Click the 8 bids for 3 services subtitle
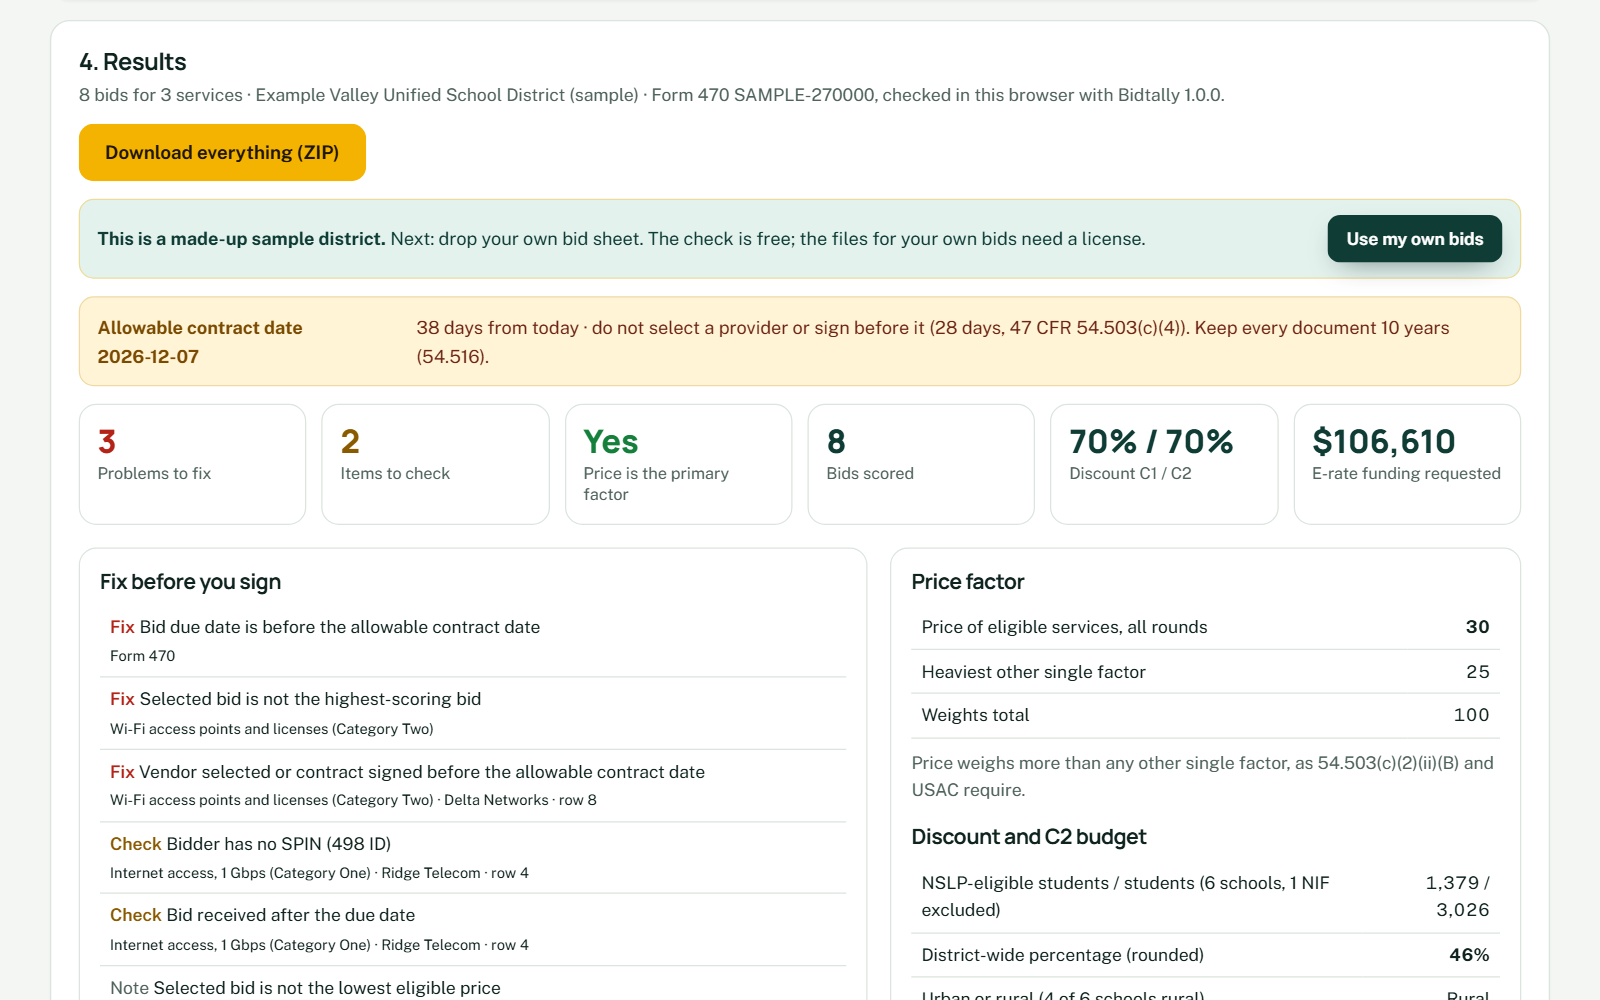1600x1000 pixels. pos(652,95)
